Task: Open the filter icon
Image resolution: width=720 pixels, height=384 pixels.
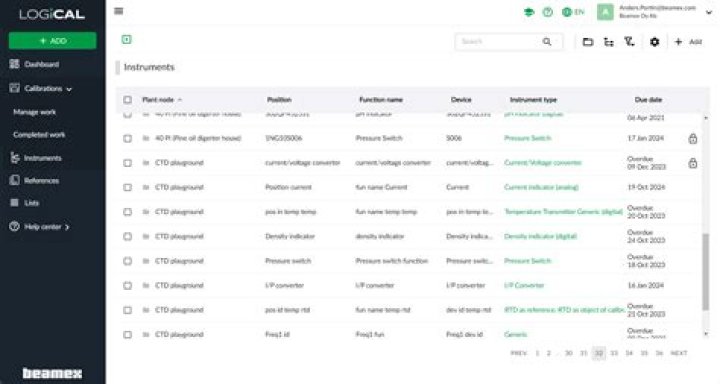Action: point(630,42)
